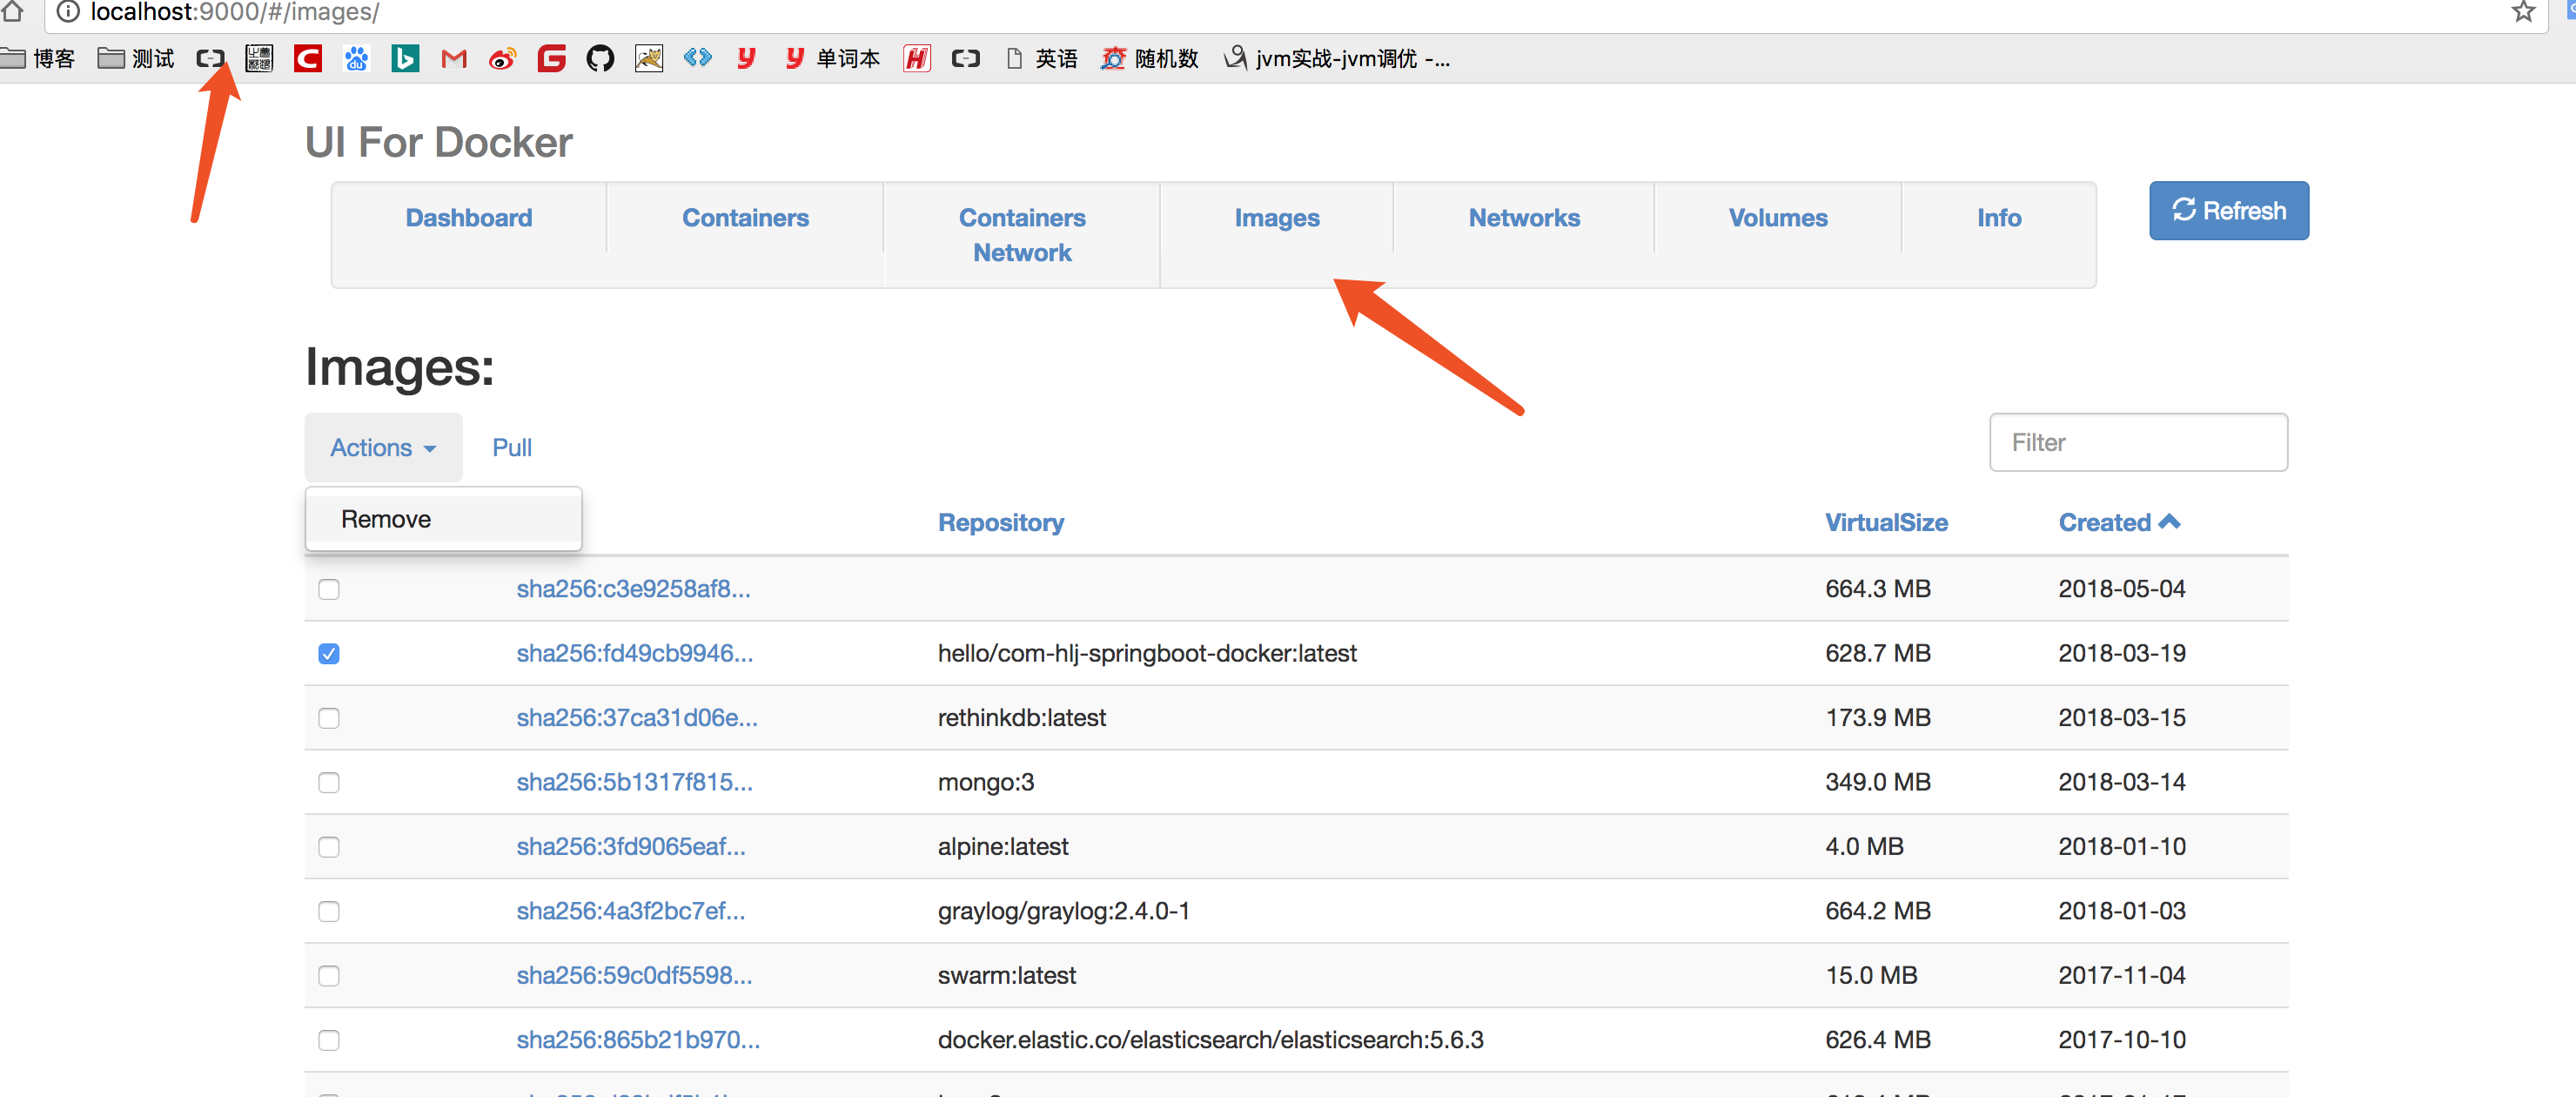Image resolution: width=2576 pixels, height=1097 pixels.
Task: Click the Pull link
Action: tap(512, 448)
